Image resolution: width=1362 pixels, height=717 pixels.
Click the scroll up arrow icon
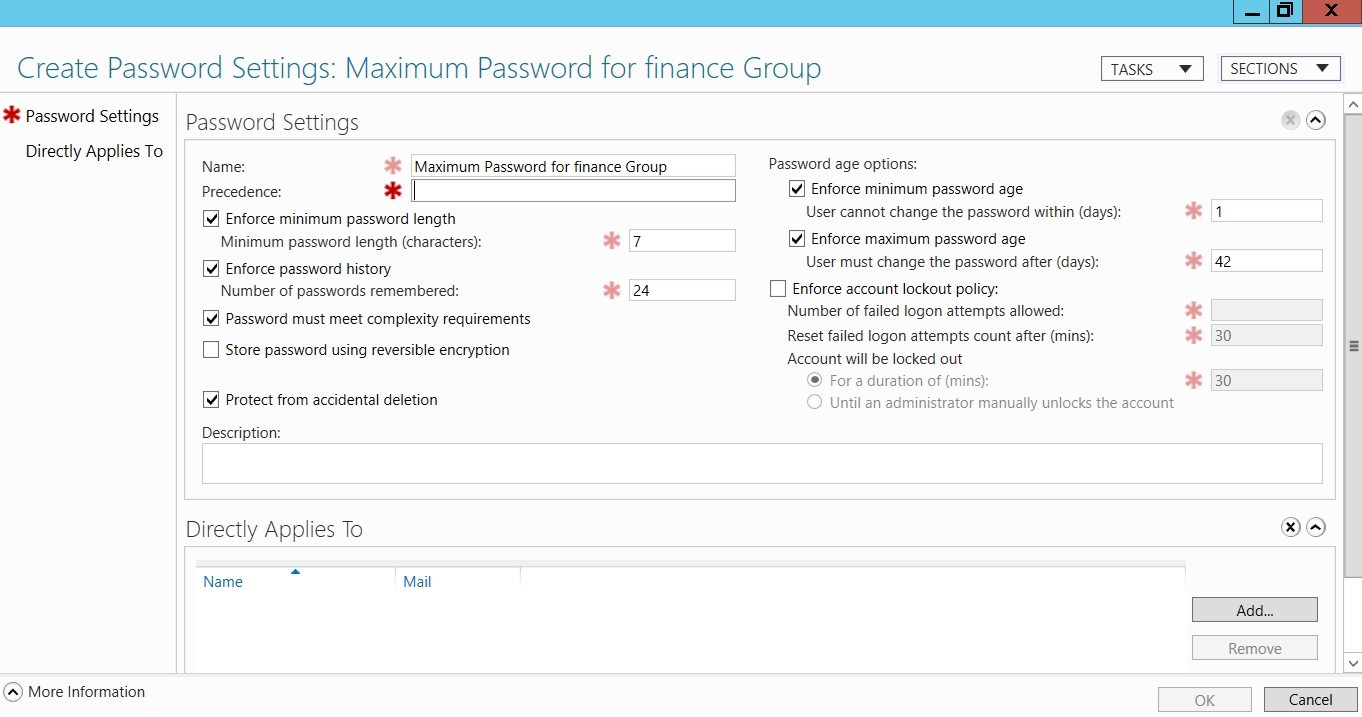pos(1353,104)
